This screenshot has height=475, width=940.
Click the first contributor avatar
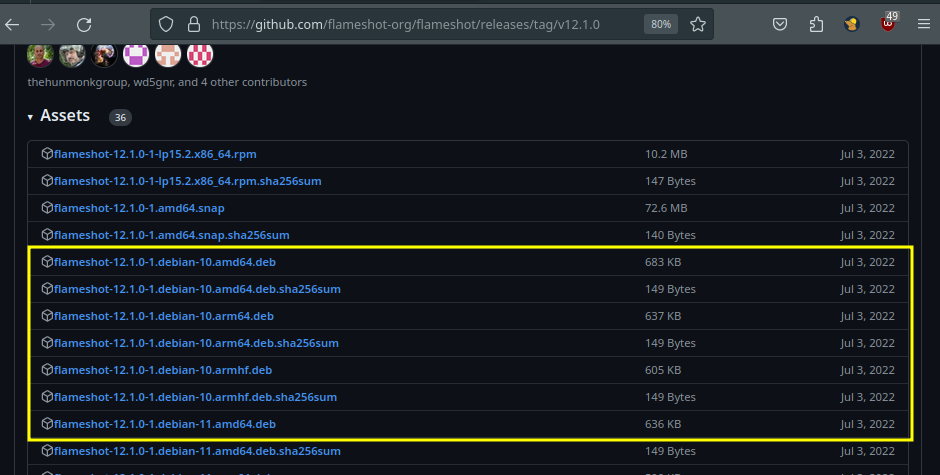pyautogui.click(x=40, y=55)
